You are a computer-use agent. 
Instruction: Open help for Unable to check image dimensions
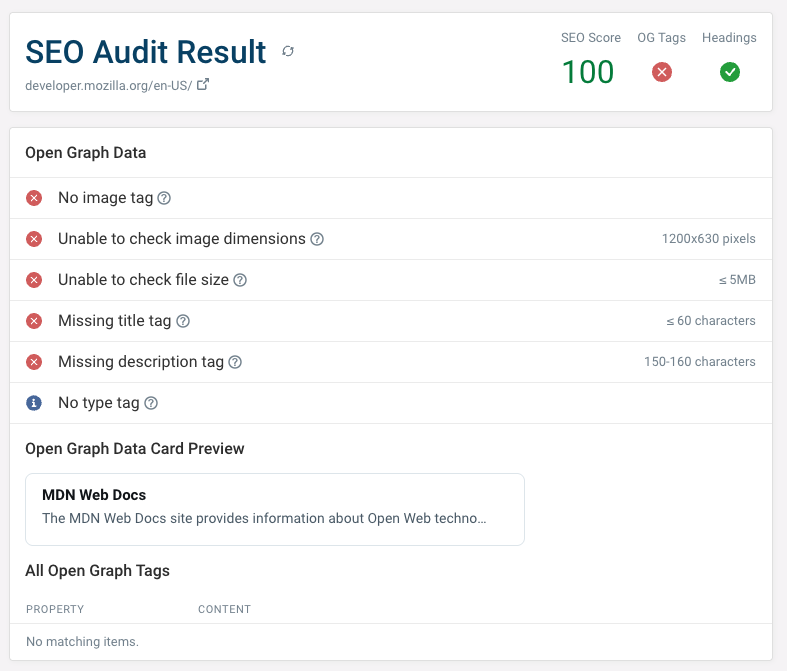(x=317, y=239)
